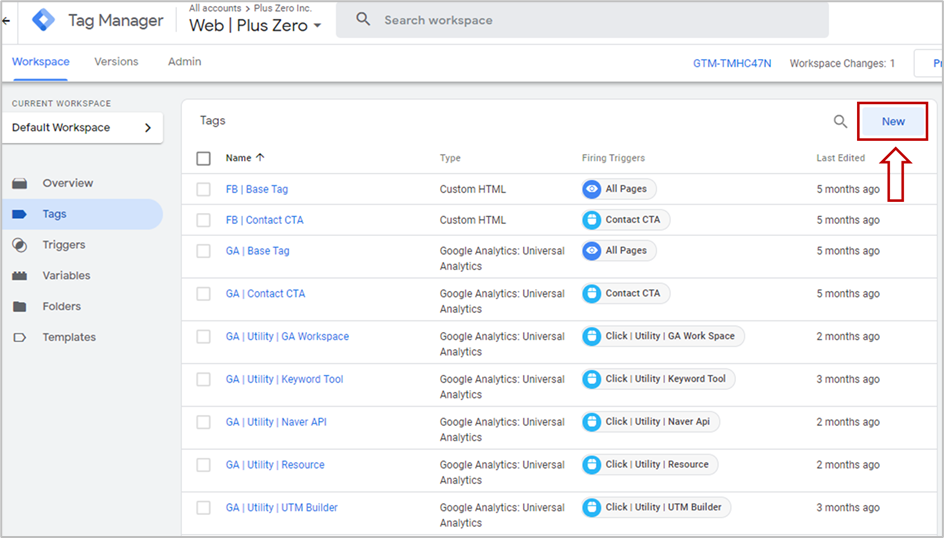Screen dimensions: 944x538
Task: Click the Contact CTA trigger icon for FB Contact CTA
Action: click(x=592, y=220)
